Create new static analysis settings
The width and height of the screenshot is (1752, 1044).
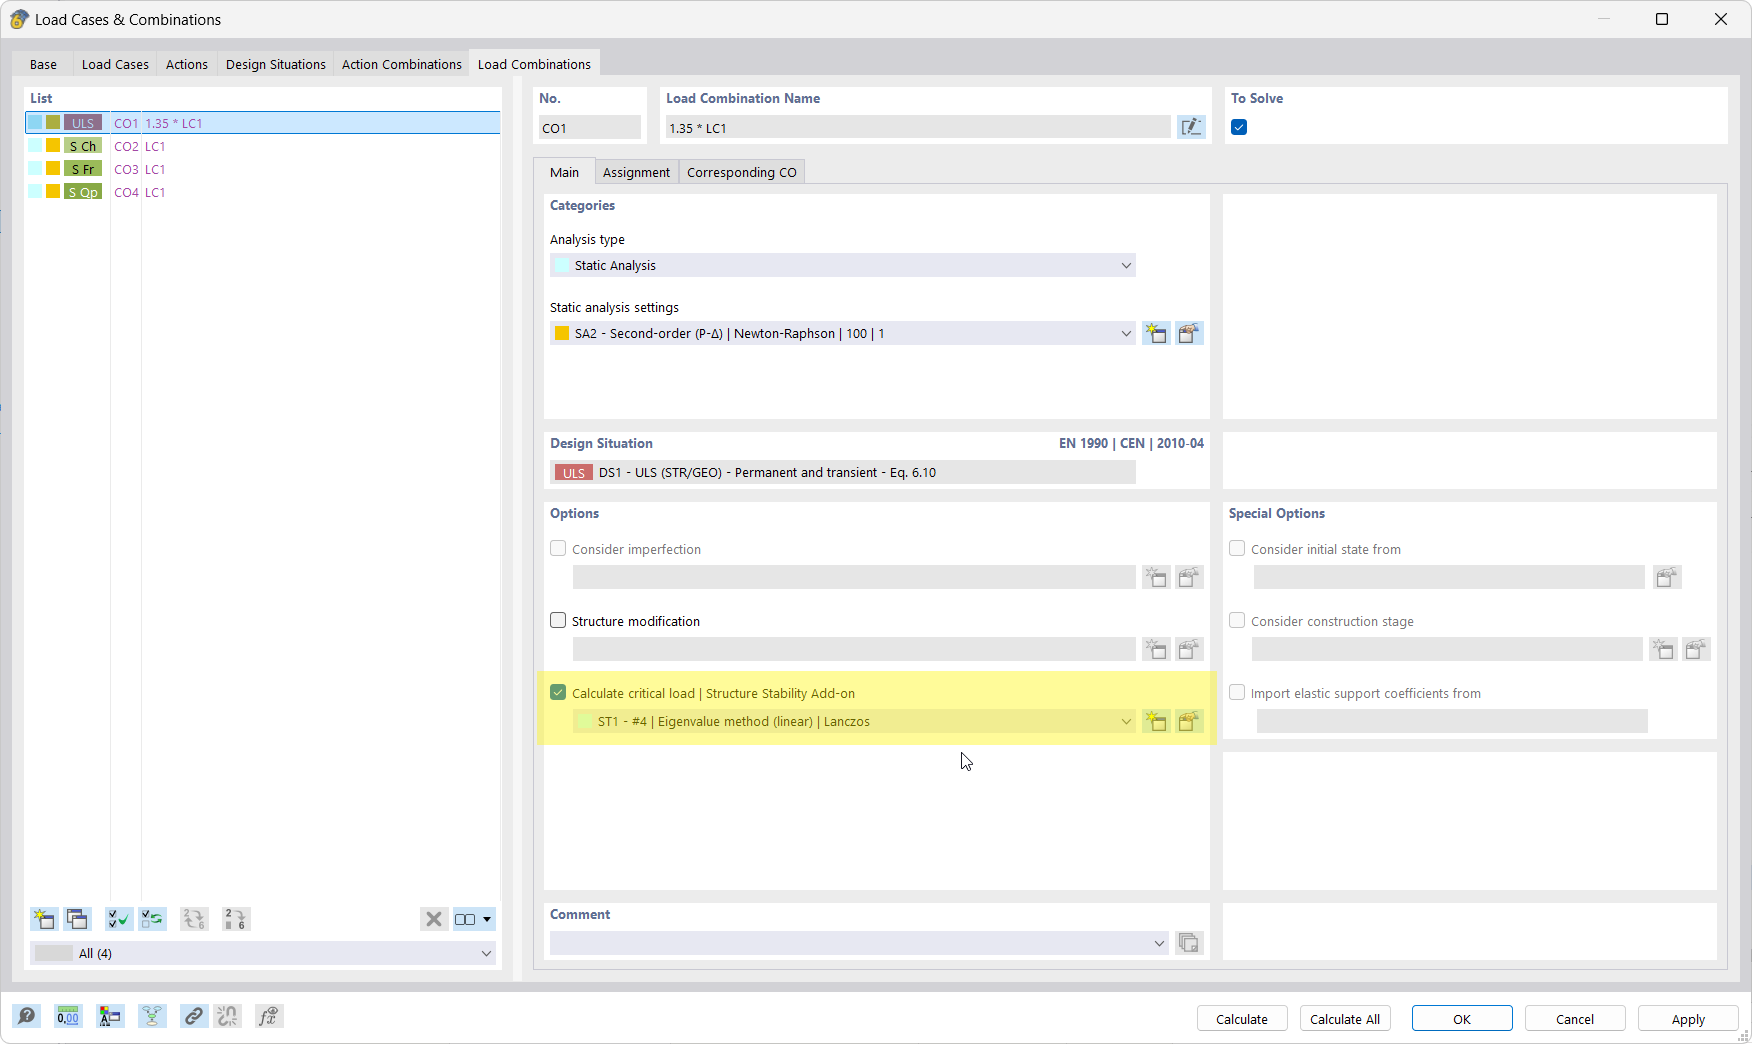pos(1156,333)
